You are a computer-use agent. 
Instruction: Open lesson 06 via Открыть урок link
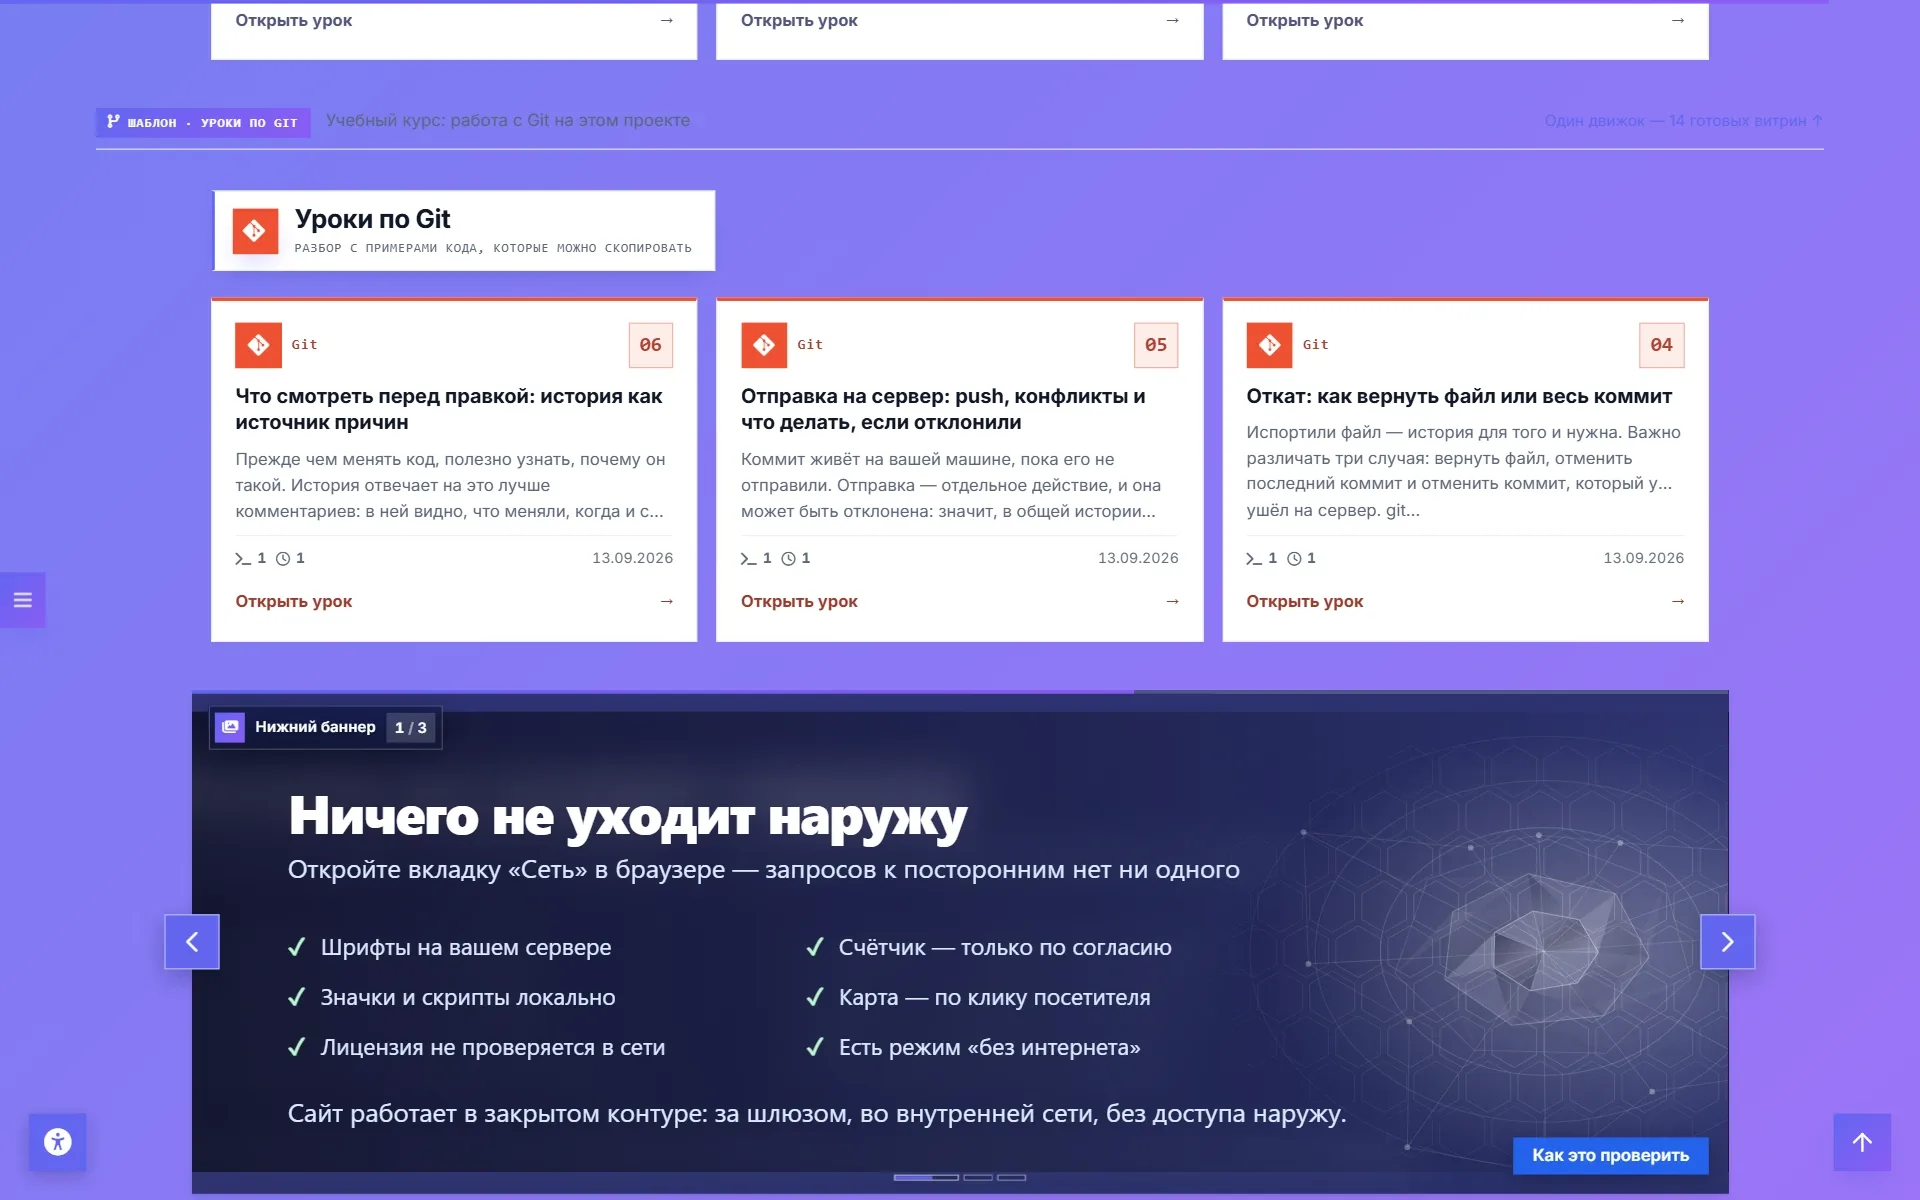[294, 601]
